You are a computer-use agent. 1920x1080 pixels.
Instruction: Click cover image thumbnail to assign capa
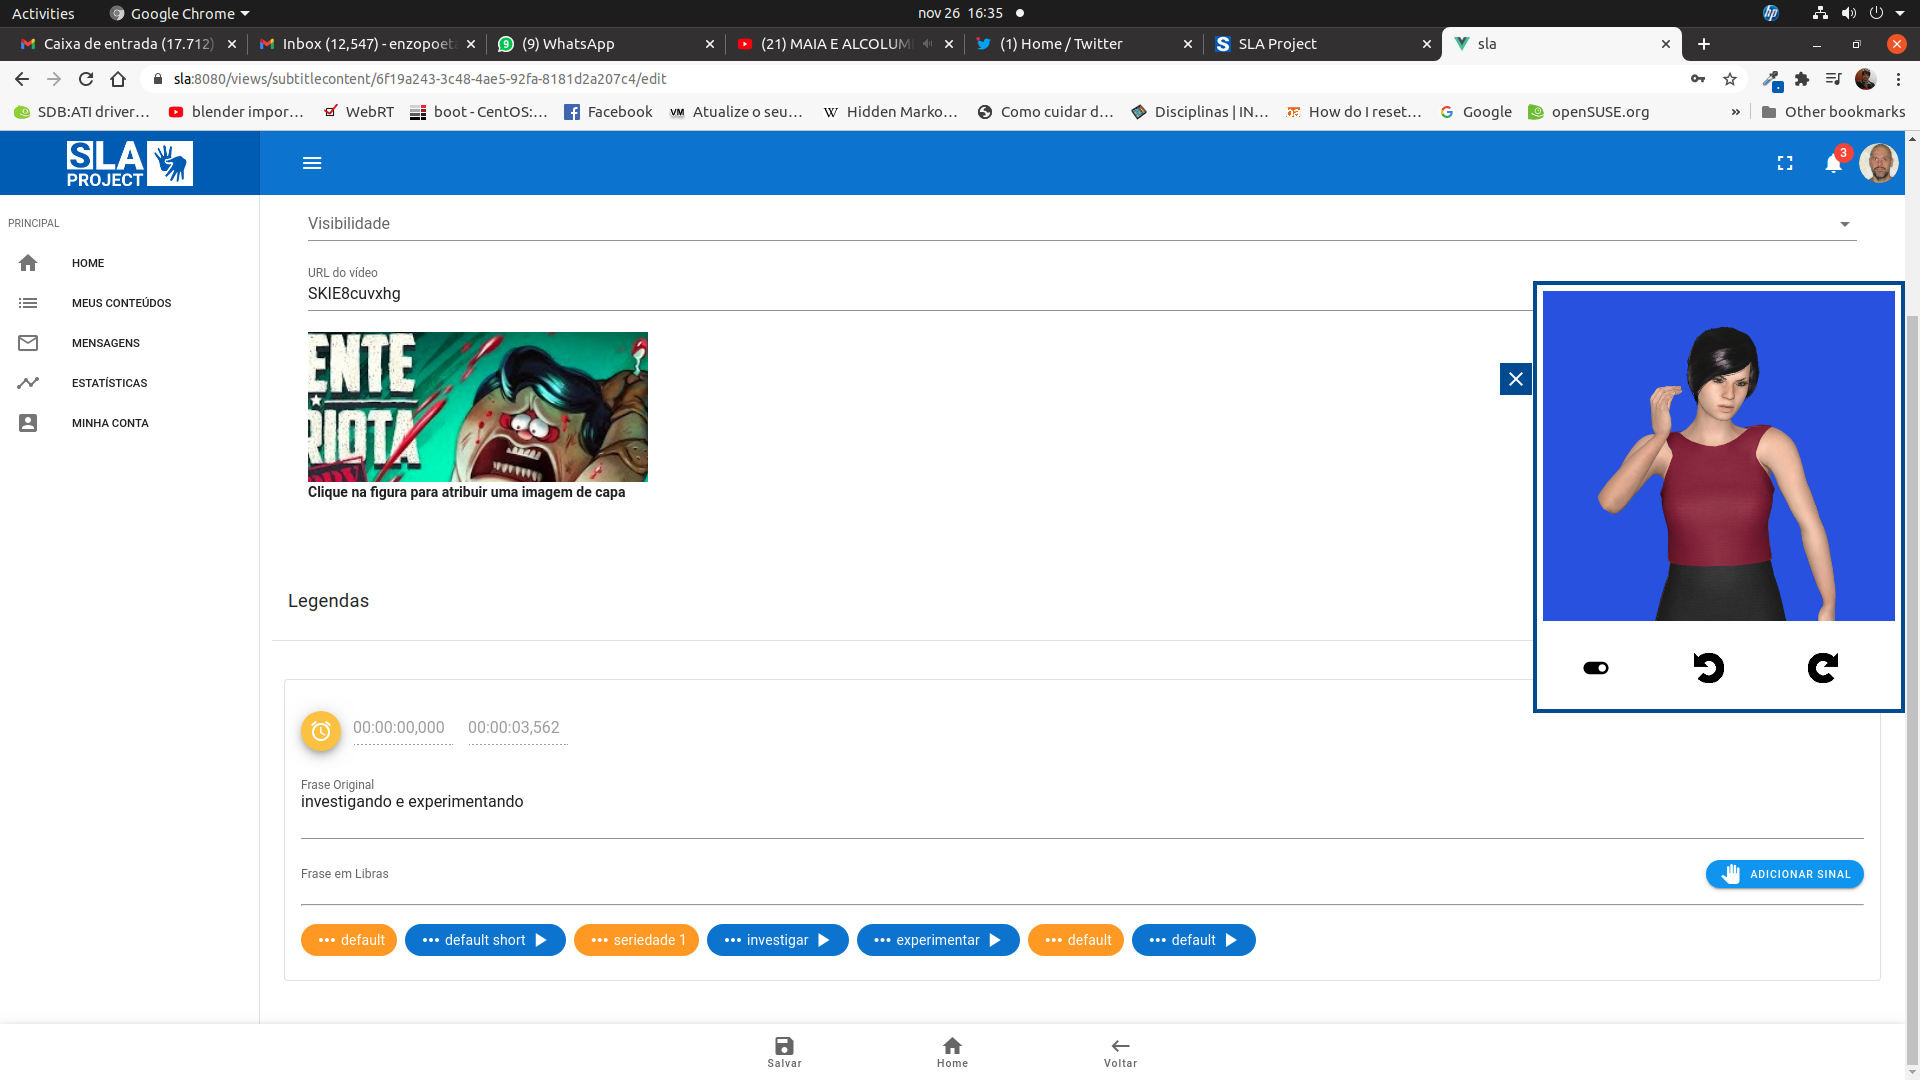click(x=477, y=407)
